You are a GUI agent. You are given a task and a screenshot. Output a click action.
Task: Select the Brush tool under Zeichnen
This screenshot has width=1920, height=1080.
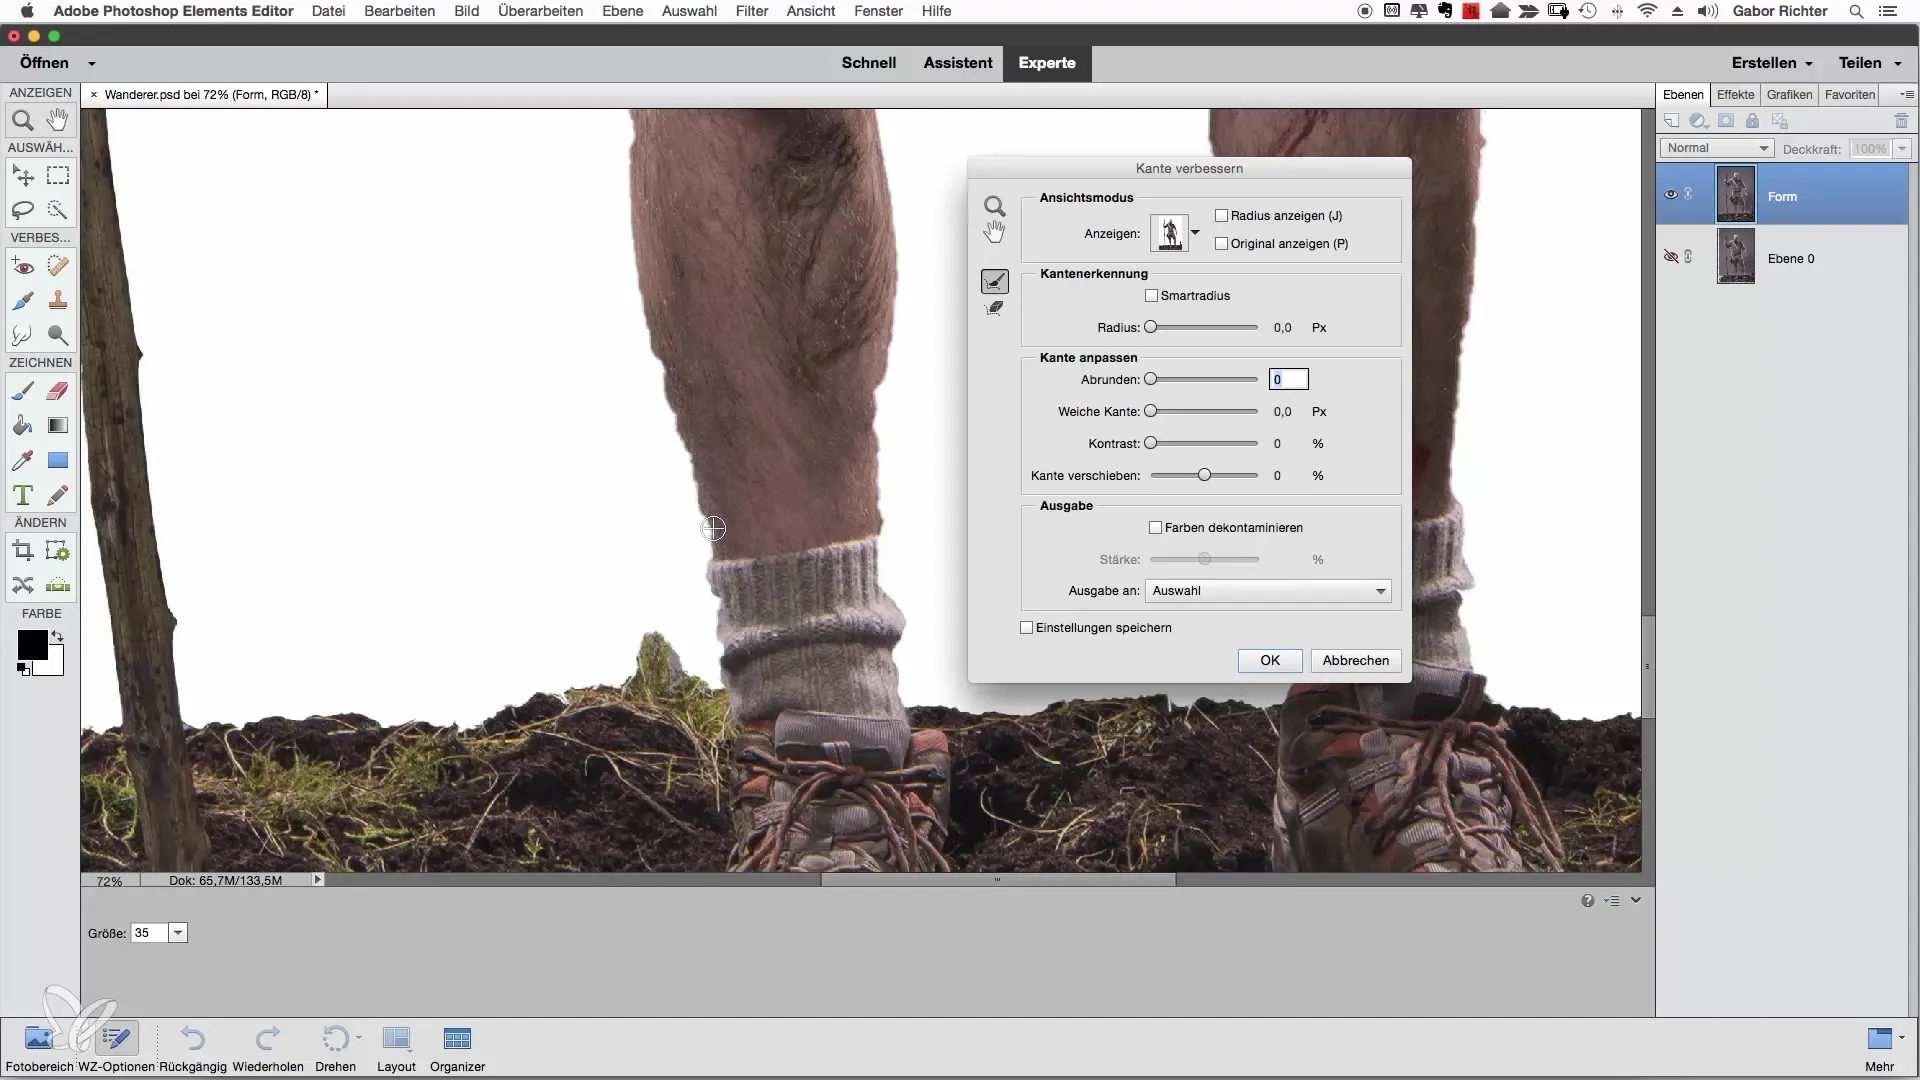point(22,391)
